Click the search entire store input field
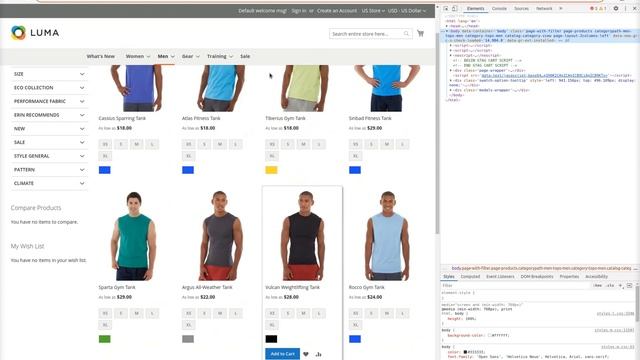 pyautogui.click(x=371, y=34)
